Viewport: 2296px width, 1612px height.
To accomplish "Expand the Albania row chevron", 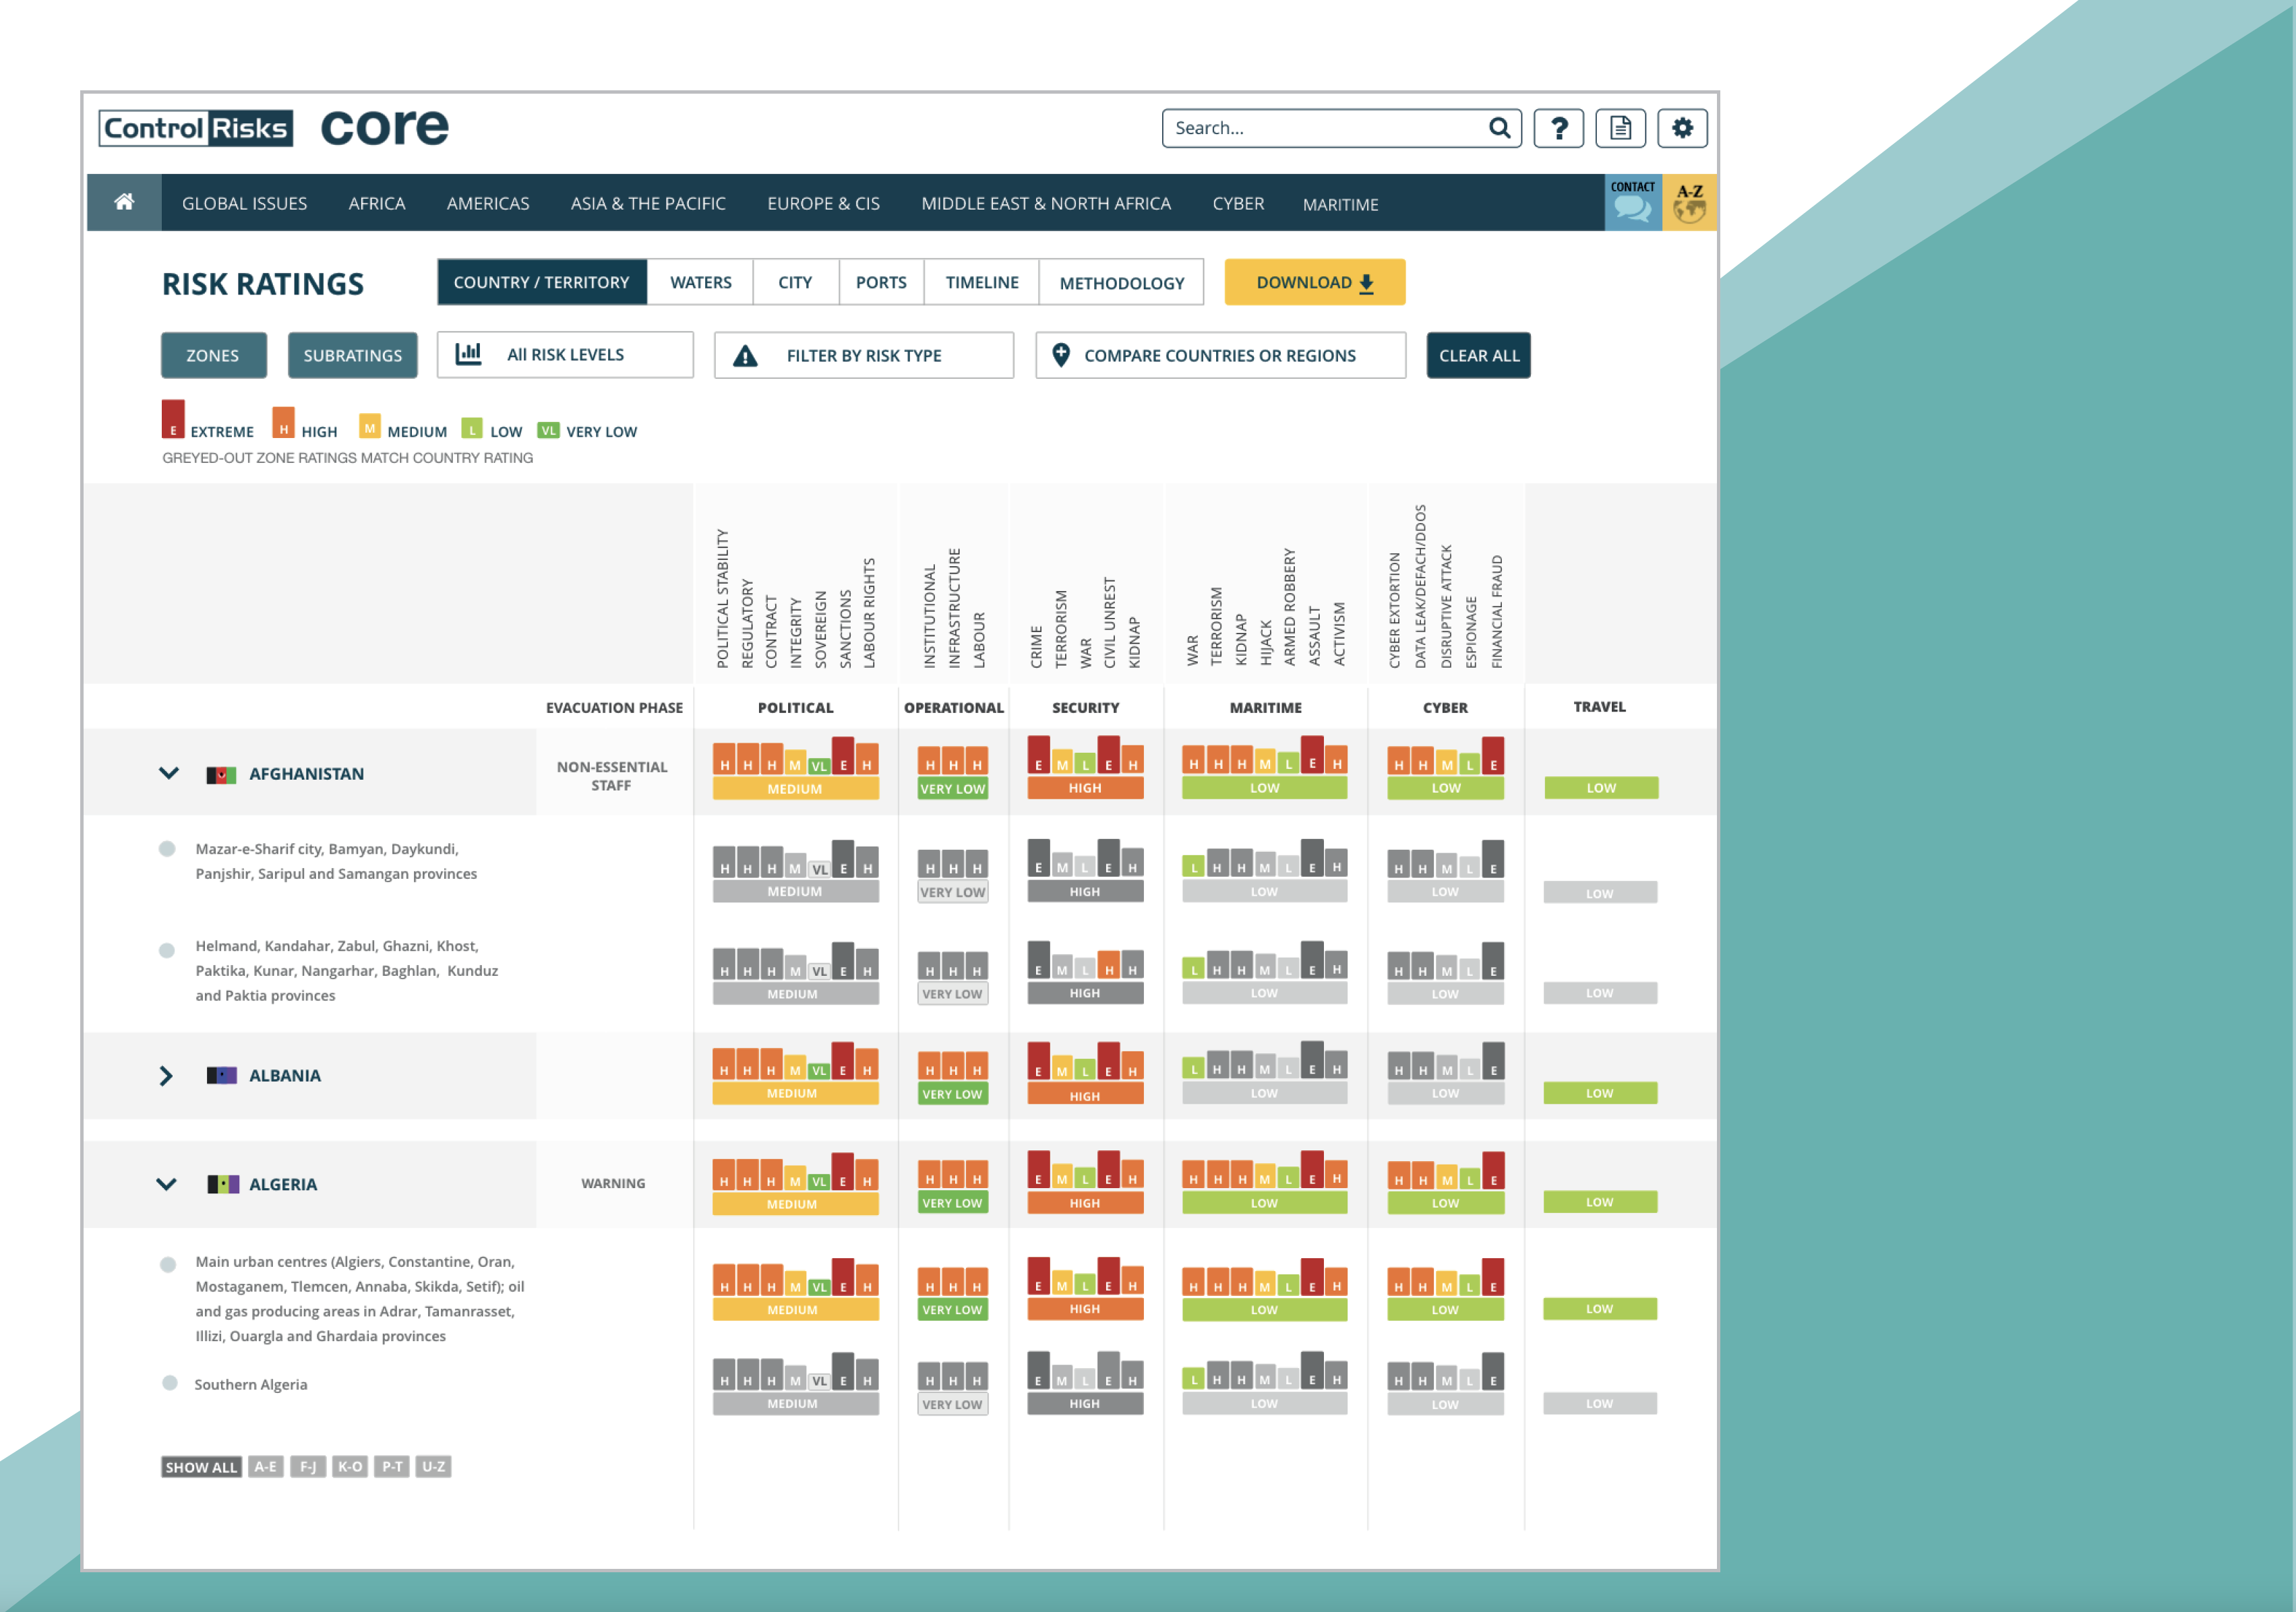I will [x=166, y=1075].
